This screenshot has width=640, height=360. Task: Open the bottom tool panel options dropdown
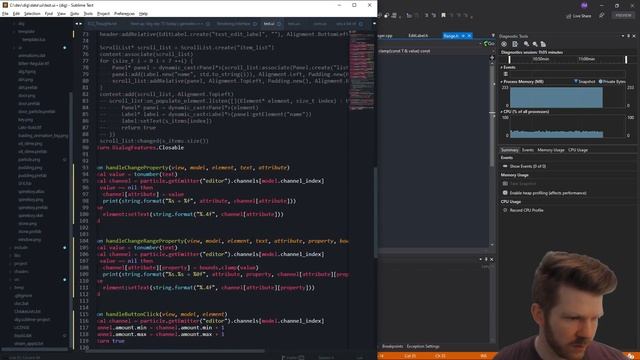click(480, 259)
